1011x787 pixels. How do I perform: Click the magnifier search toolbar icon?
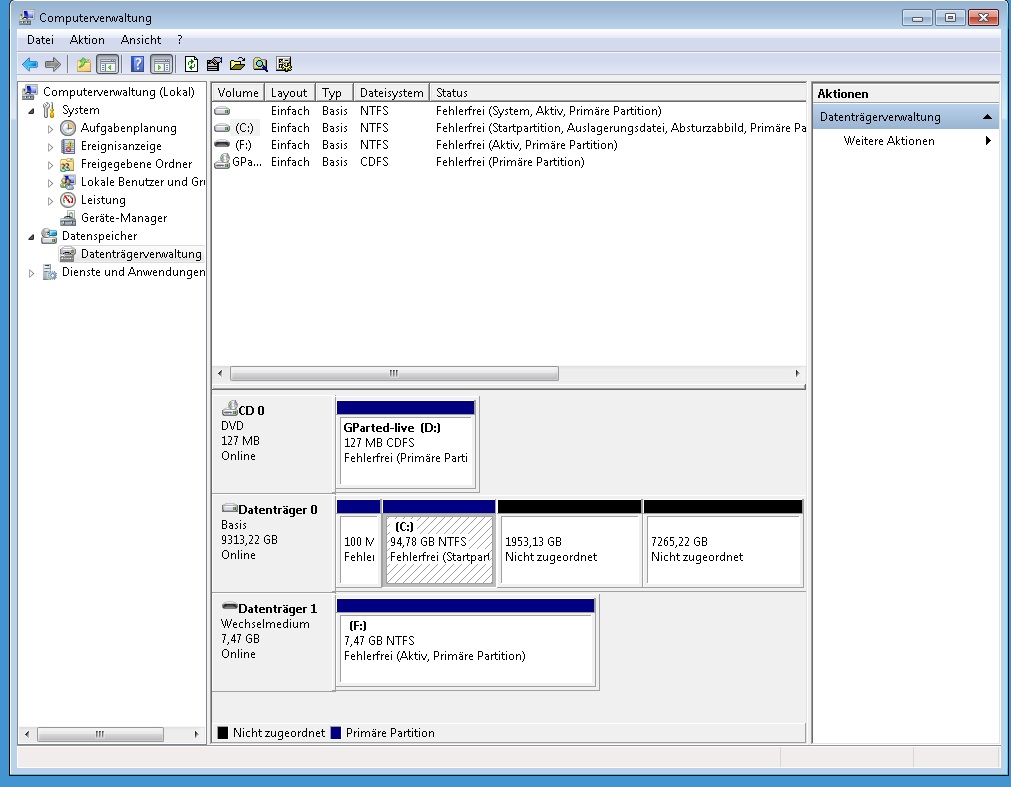(x=260, y=64)
